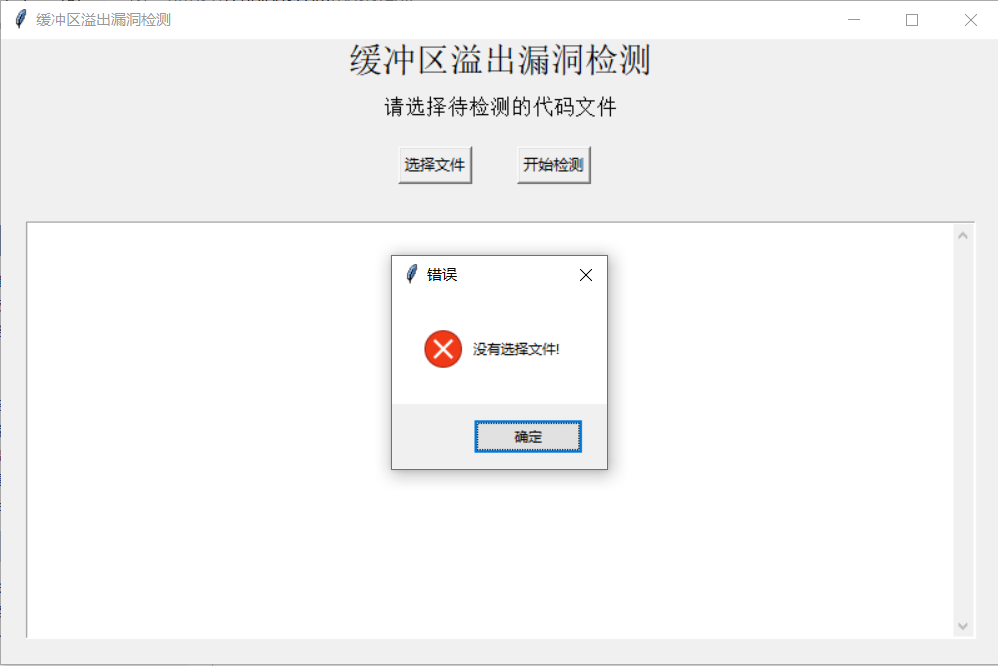Click the 没有选择文件! message text
The image size is (998, 666).
[516, 349]
